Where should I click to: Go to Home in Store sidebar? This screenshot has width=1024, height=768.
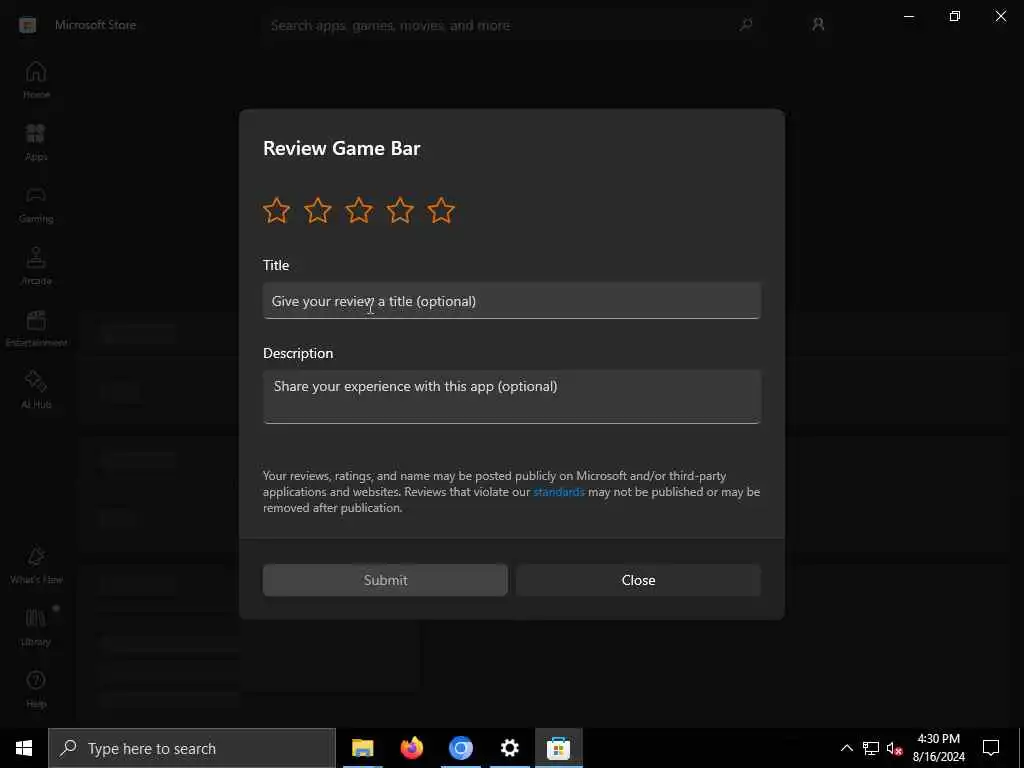pyautogui.click(x=36, y=80)
